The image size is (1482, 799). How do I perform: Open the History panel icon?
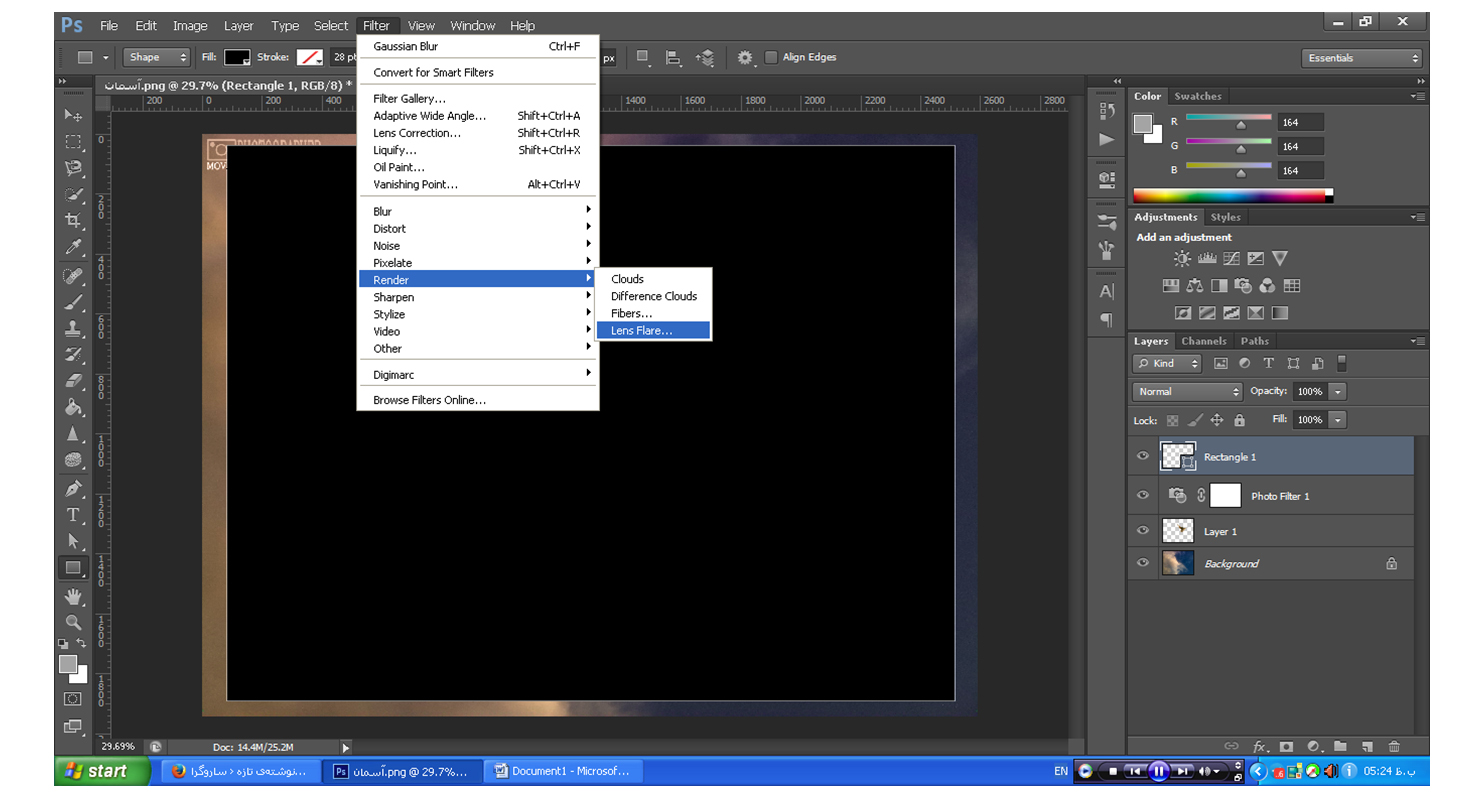(x=1106, y=110)
